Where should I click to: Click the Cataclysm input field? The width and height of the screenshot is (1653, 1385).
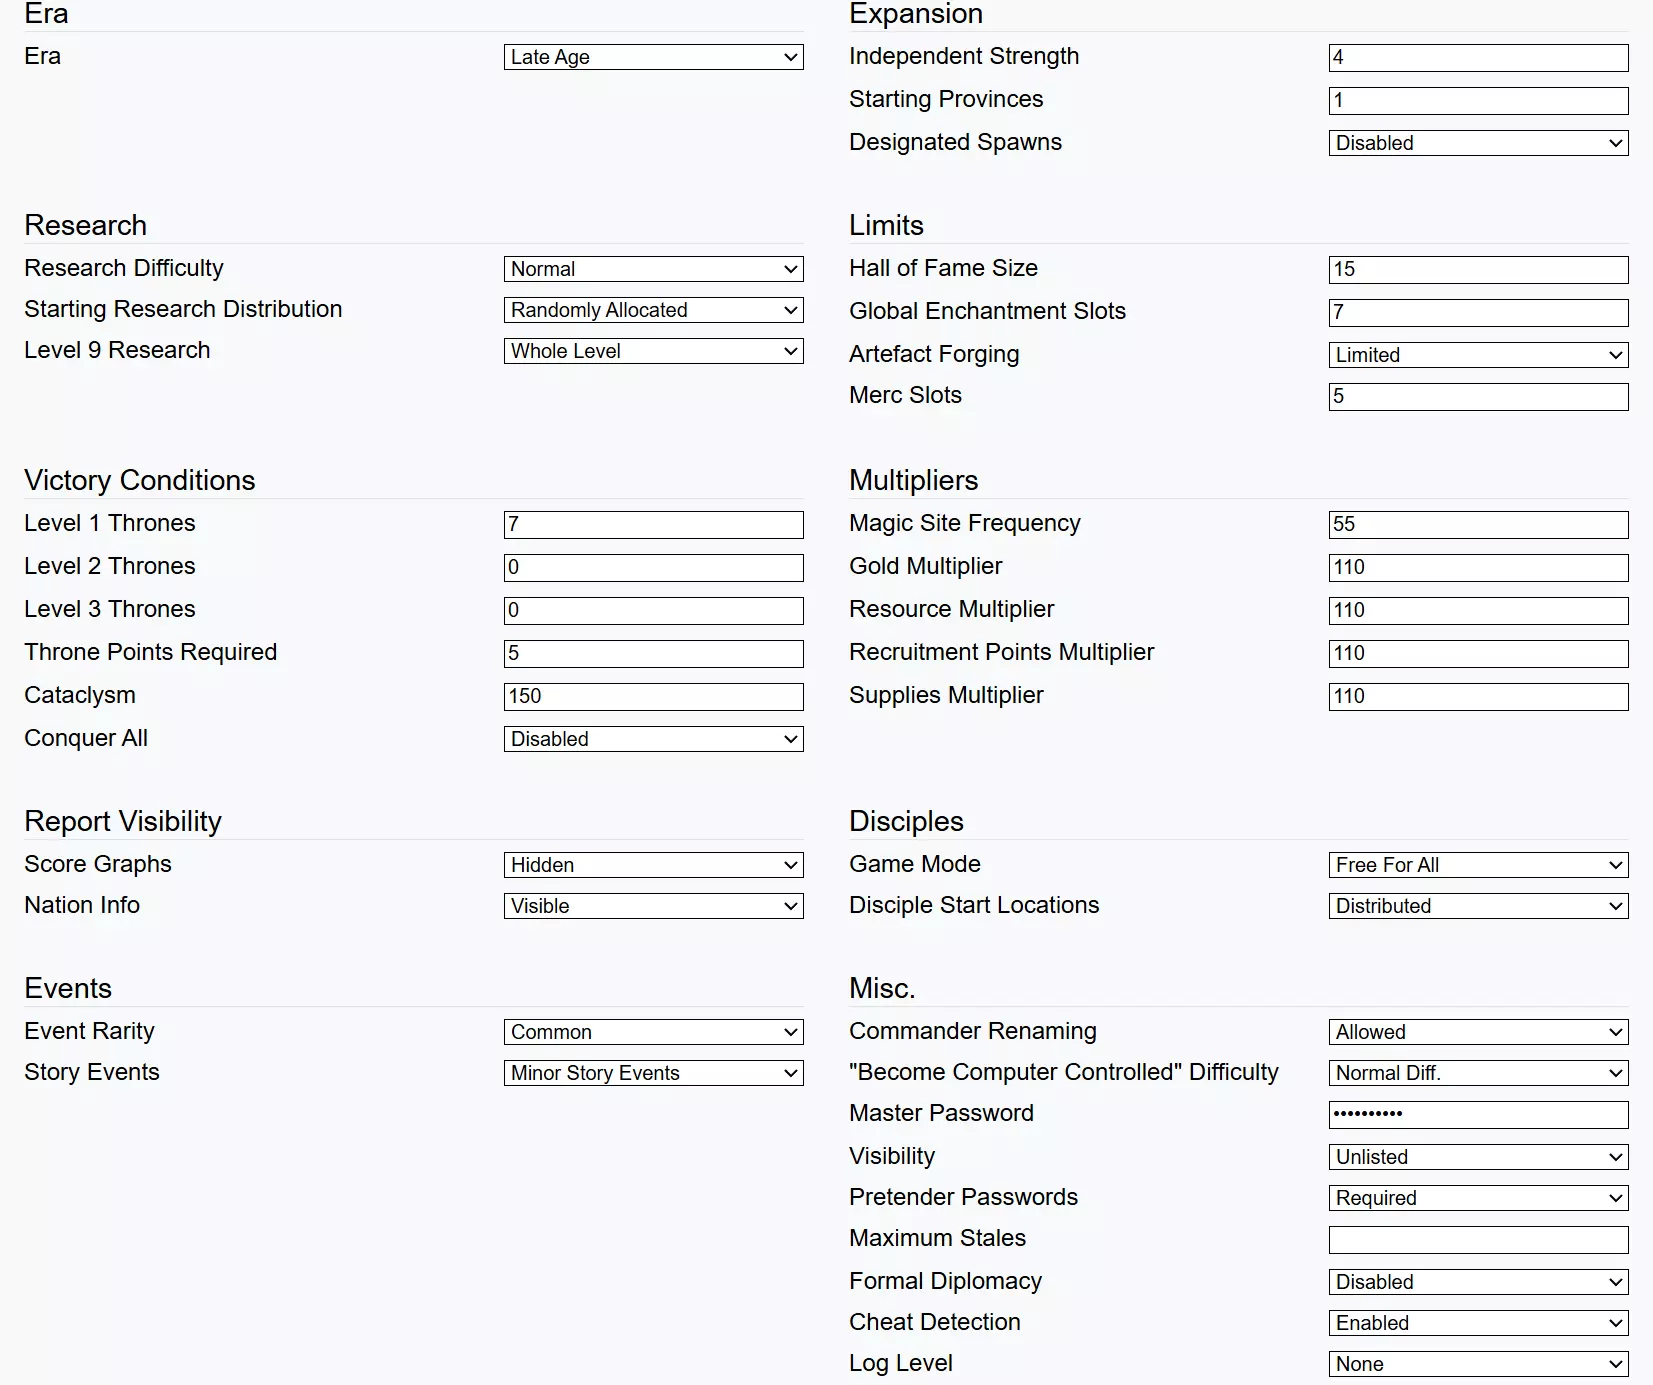pyautogui.click(x=653, y=697)
